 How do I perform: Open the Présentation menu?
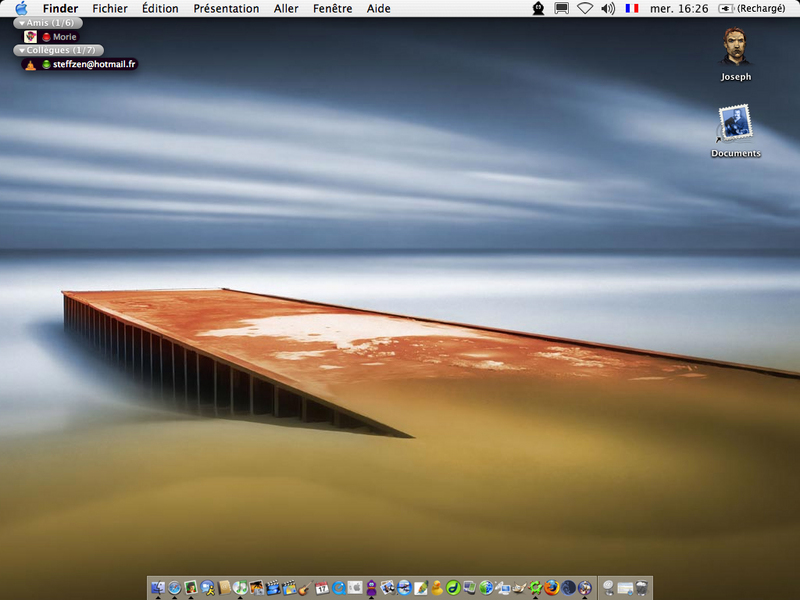click(x=226, y=9)
